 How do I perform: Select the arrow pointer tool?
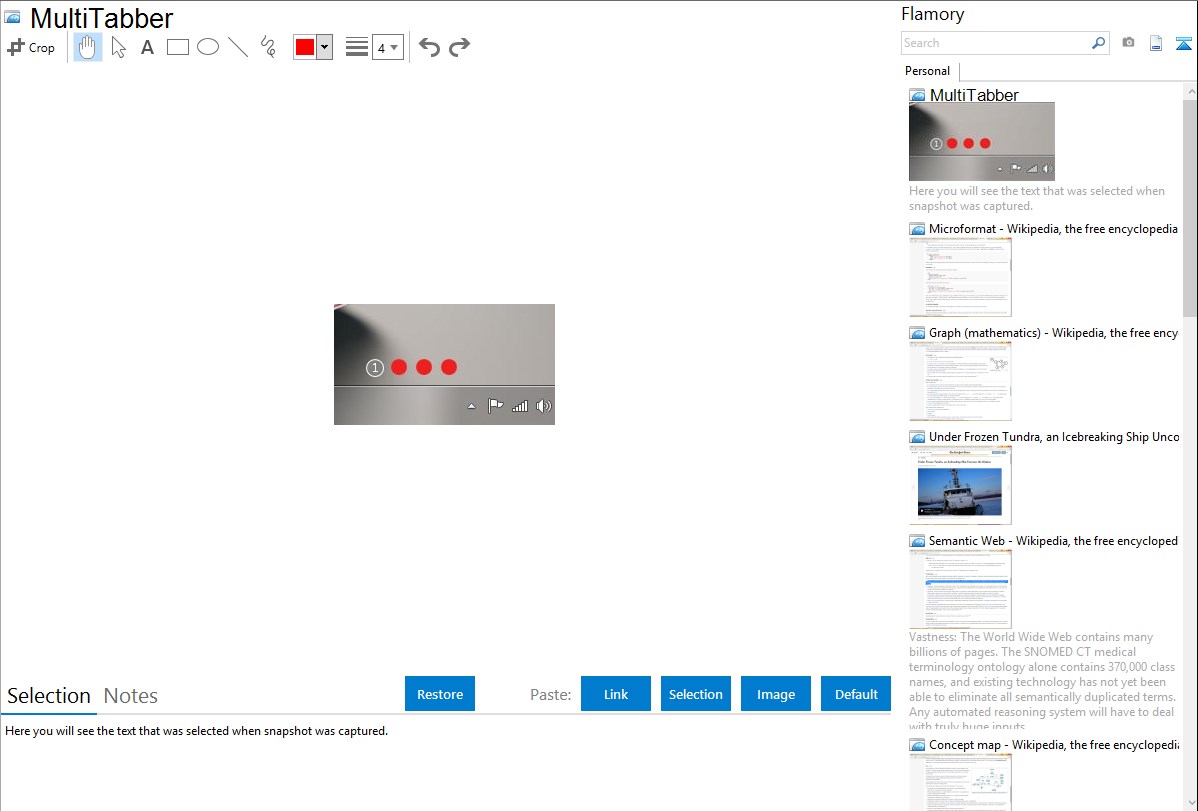click(118, 47)
